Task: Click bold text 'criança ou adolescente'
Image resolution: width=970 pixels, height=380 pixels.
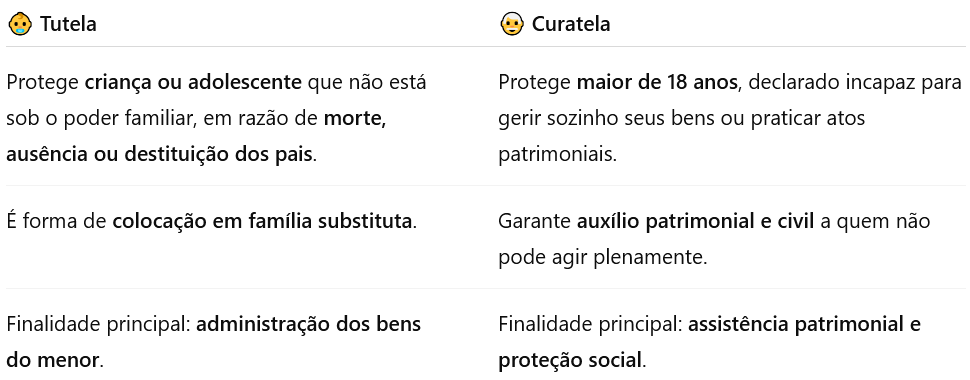Action: (193, 82)
